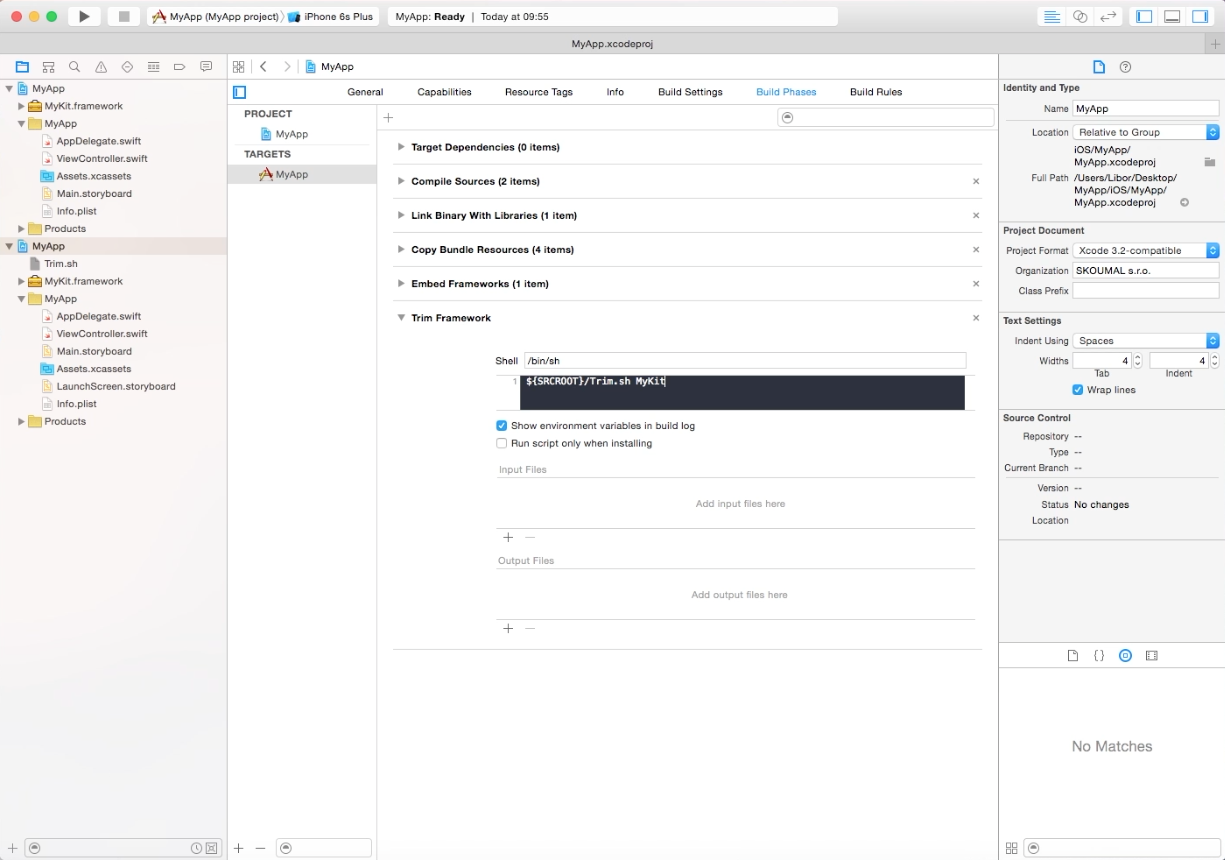This screenshot has height=860, width=1225.
Task: Open the Capabilities tab
Action: [x=444, y=92]
